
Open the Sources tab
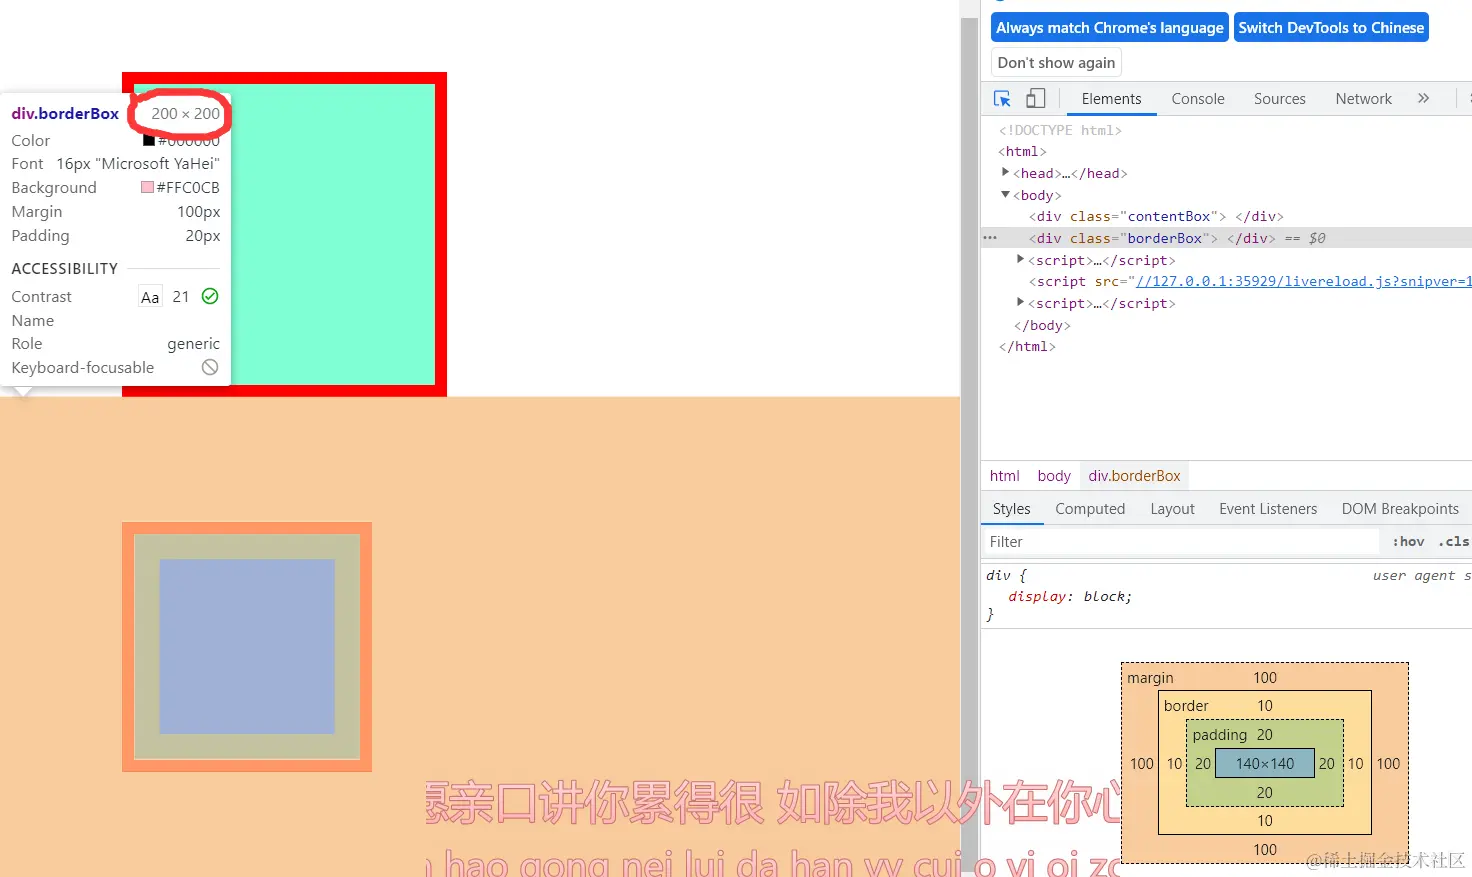pyautogui.click(x=1279, y=99)
